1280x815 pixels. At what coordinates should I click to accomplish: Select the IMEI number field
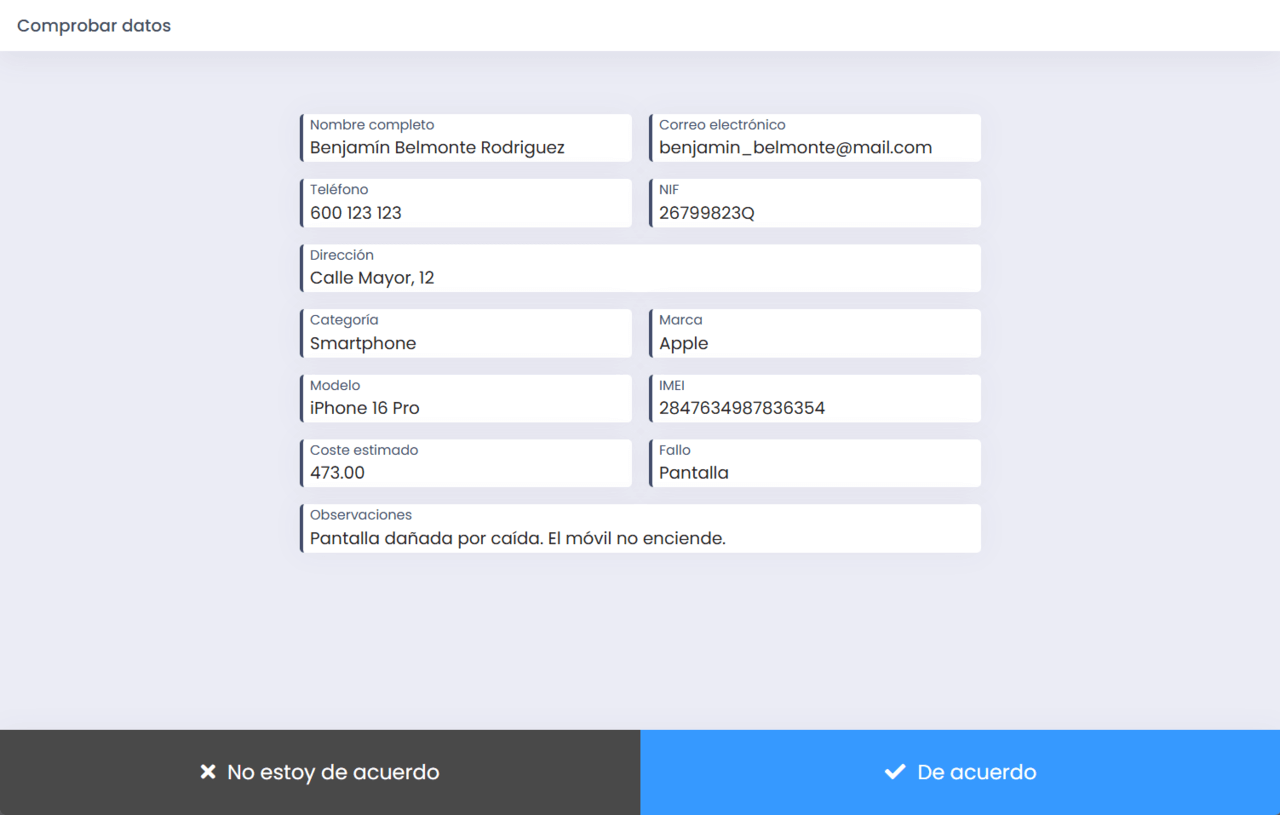(815, 398)
